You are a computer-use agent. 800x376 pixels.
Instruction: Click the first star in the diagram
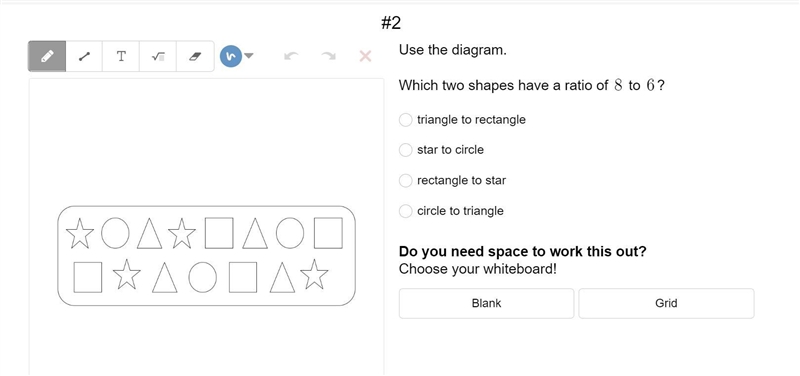point(80,233)
